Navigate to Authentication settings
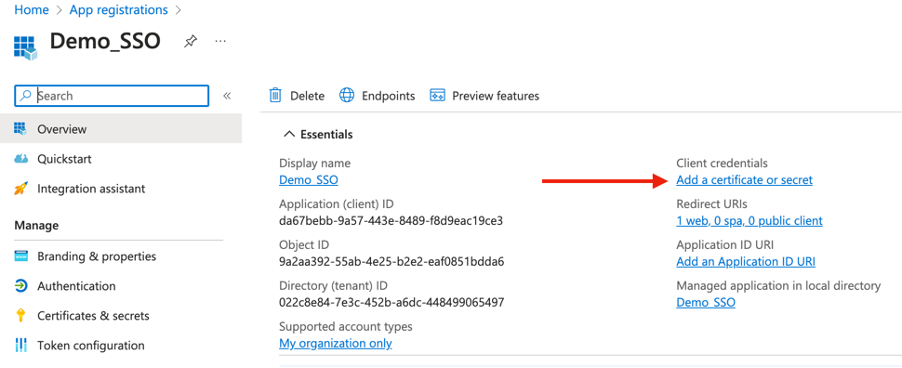This screenshot has height=368, width=902. [x=77, y=286]
